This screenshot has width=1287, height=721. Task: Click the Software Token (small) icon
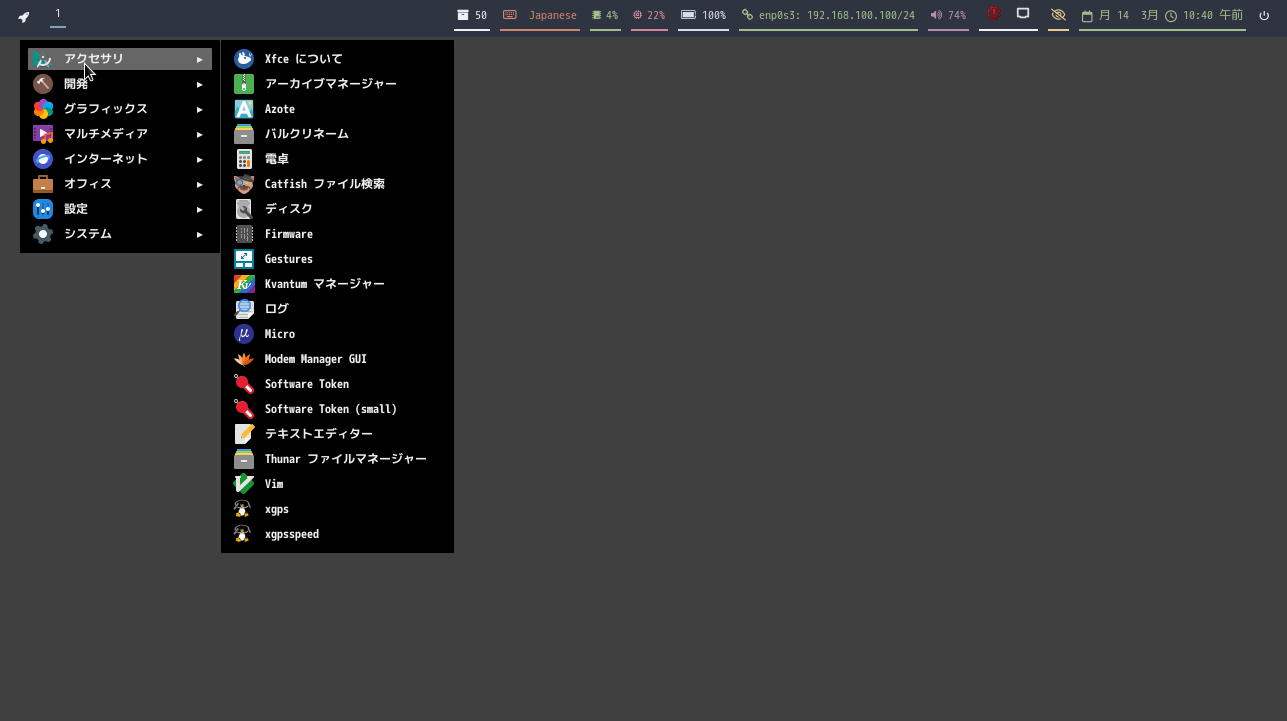[x=244, y=409]
